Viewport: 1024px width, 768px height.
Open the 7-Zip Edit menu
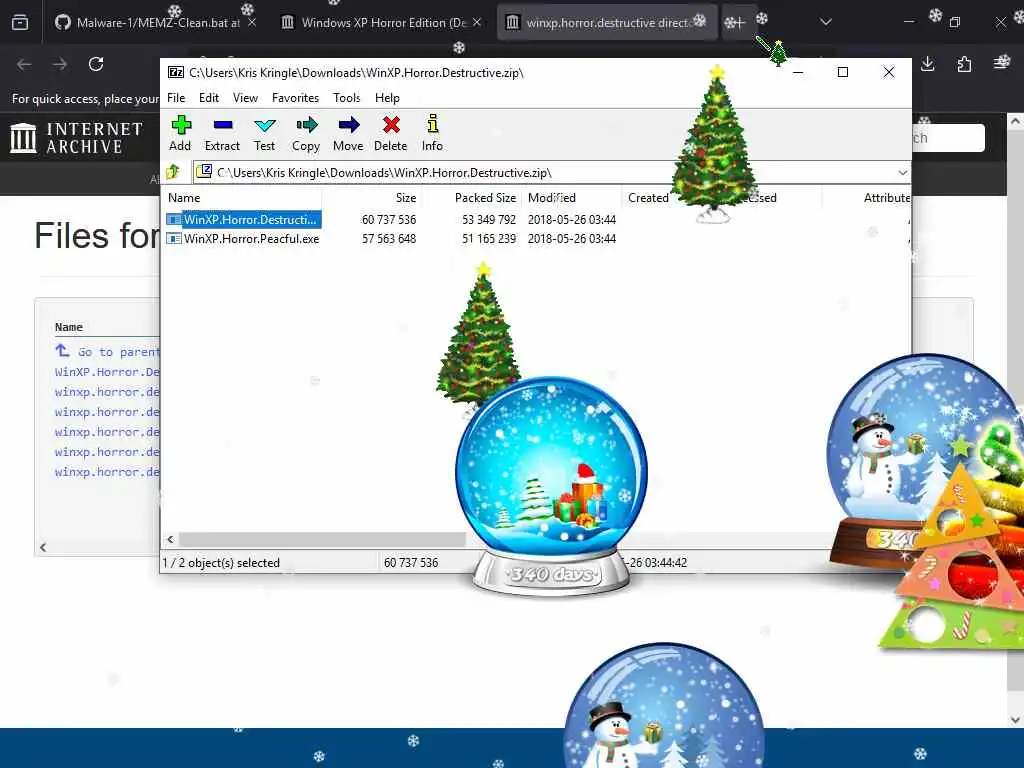click(x=209, y=98)
